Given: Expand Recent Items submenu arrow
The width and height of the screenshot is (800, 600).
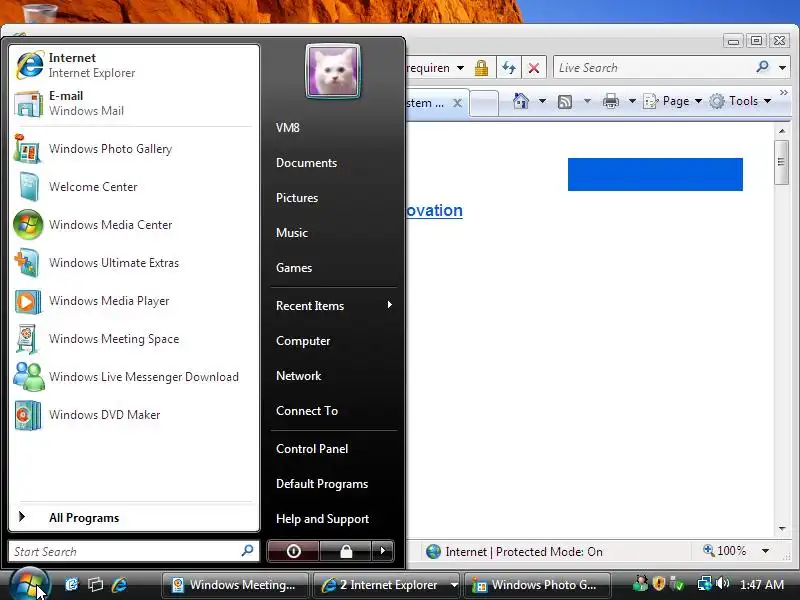Looking at the screenshot, I should [x=389, y=305].
